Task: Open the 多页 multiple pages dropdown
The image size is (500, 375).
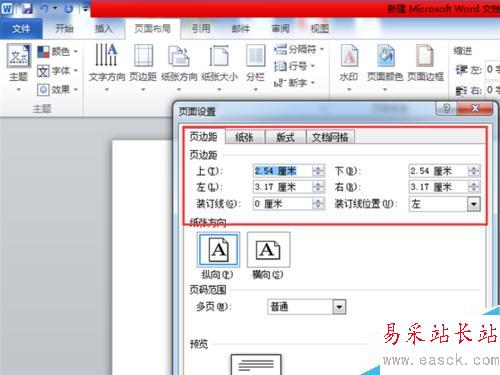Action: click(339, 307)
